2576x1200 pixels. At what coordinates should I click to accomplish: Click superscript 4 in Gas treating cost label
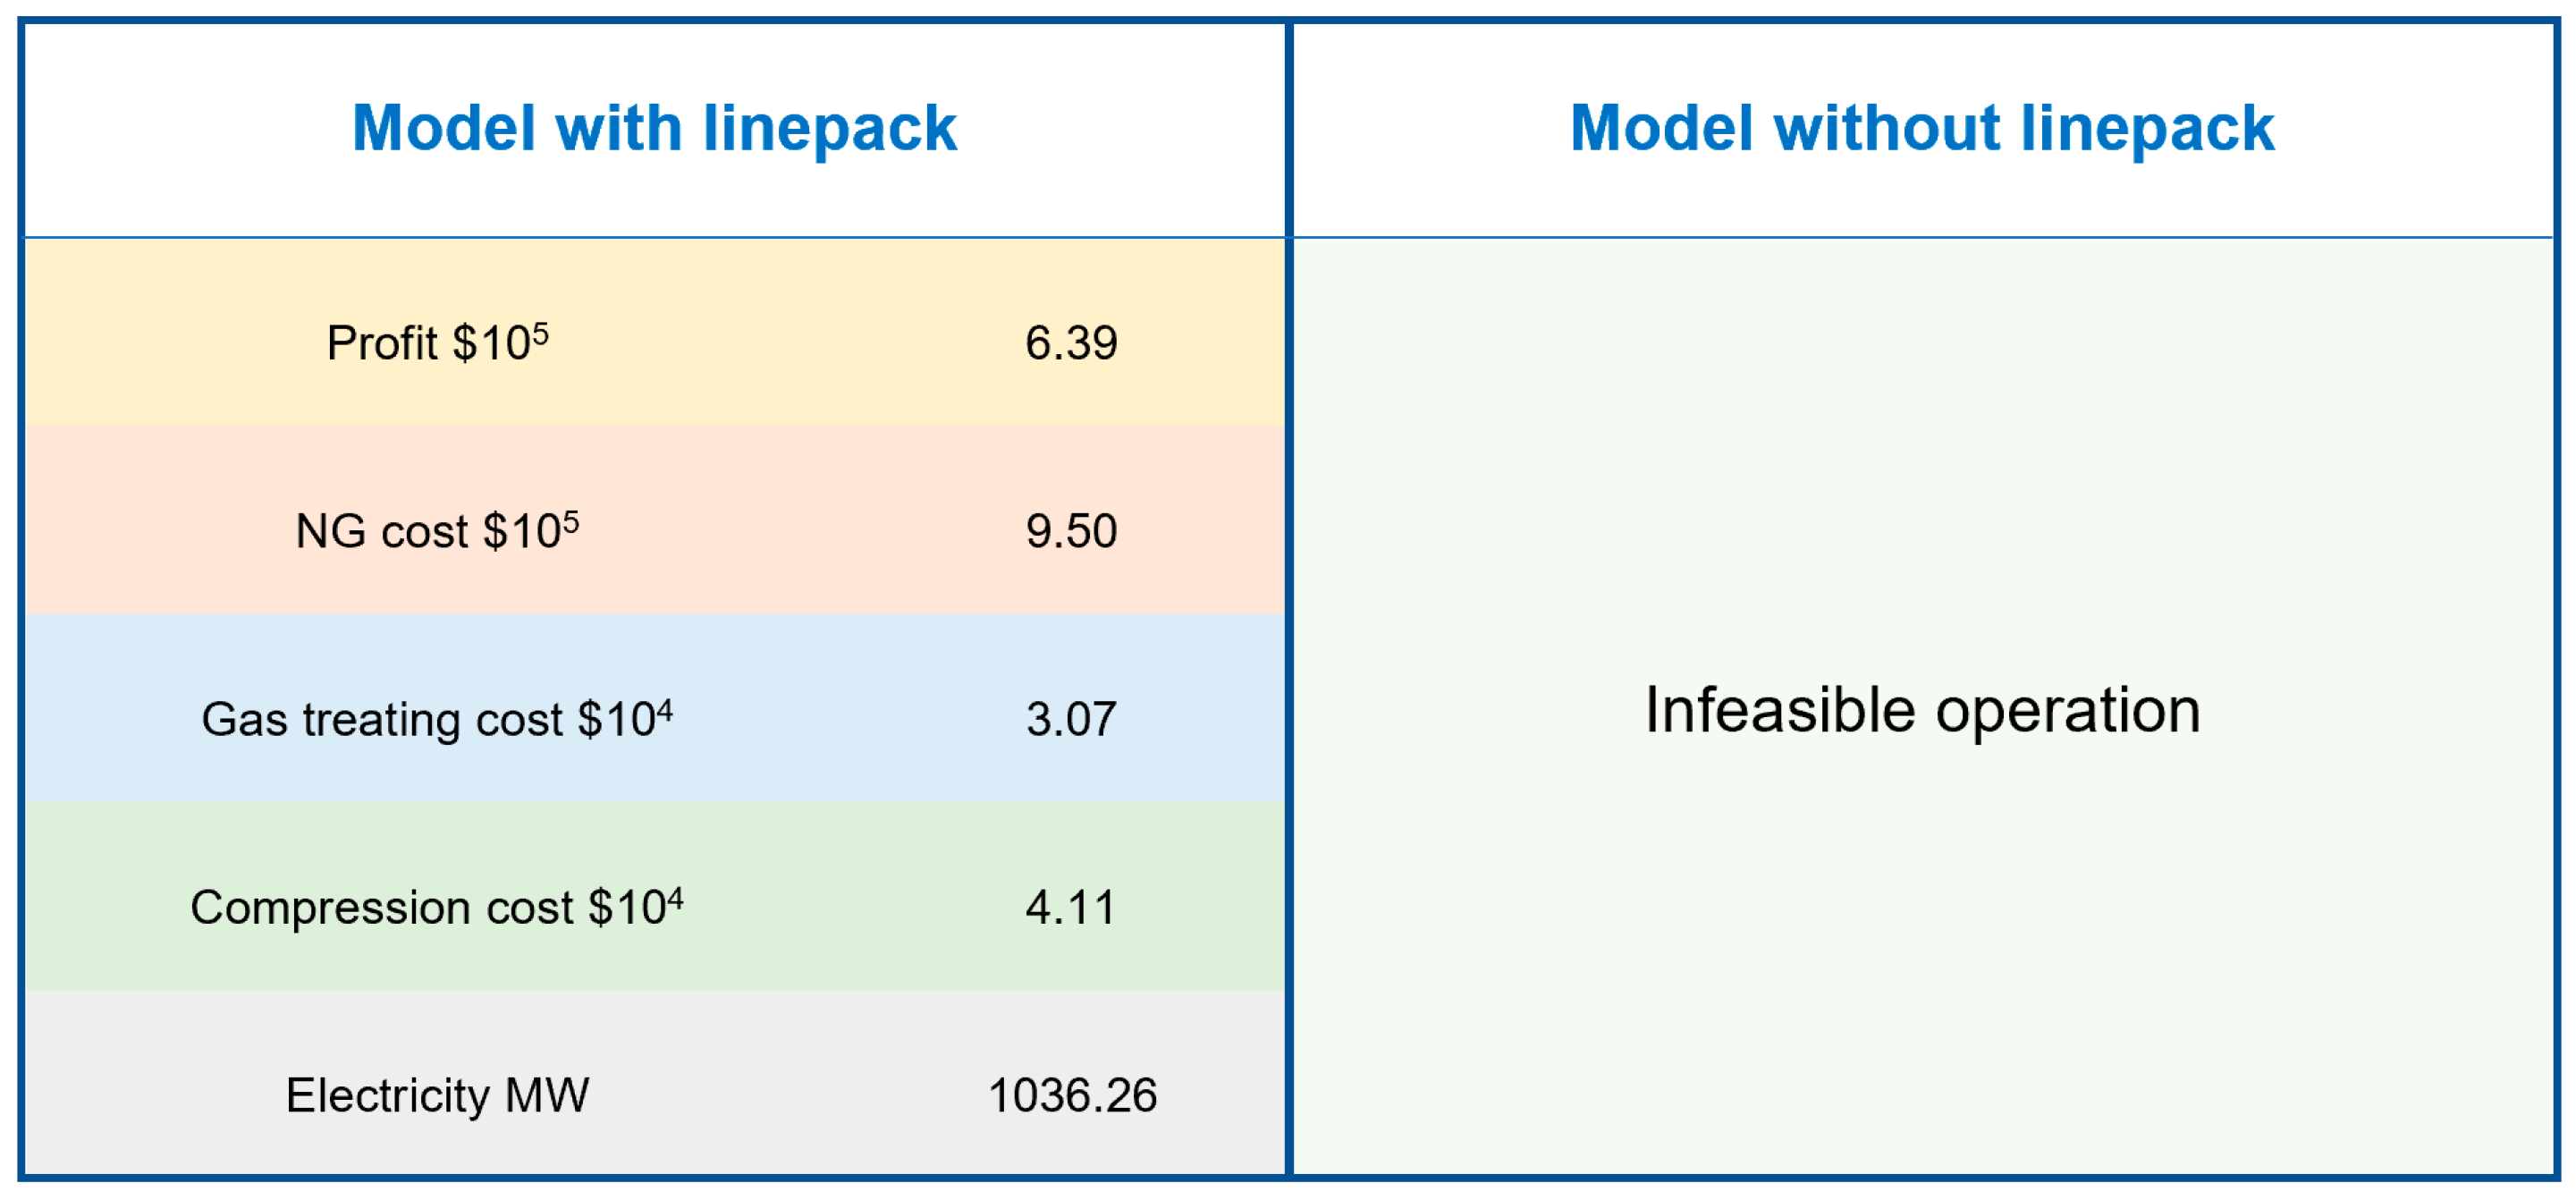665,708
